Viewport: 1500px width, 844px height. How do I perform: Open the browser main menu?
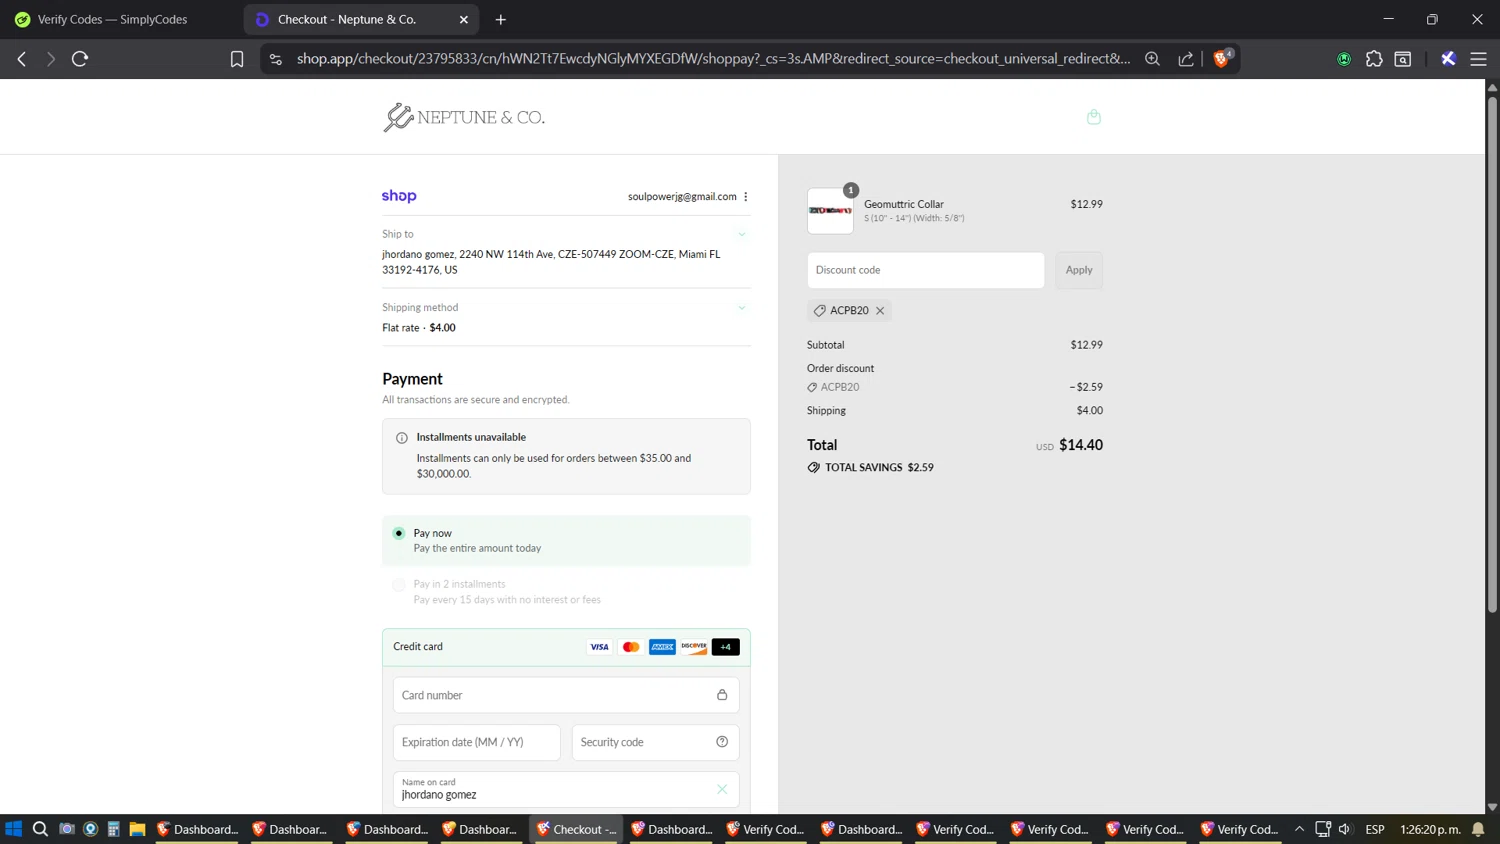pos(1478,59)
